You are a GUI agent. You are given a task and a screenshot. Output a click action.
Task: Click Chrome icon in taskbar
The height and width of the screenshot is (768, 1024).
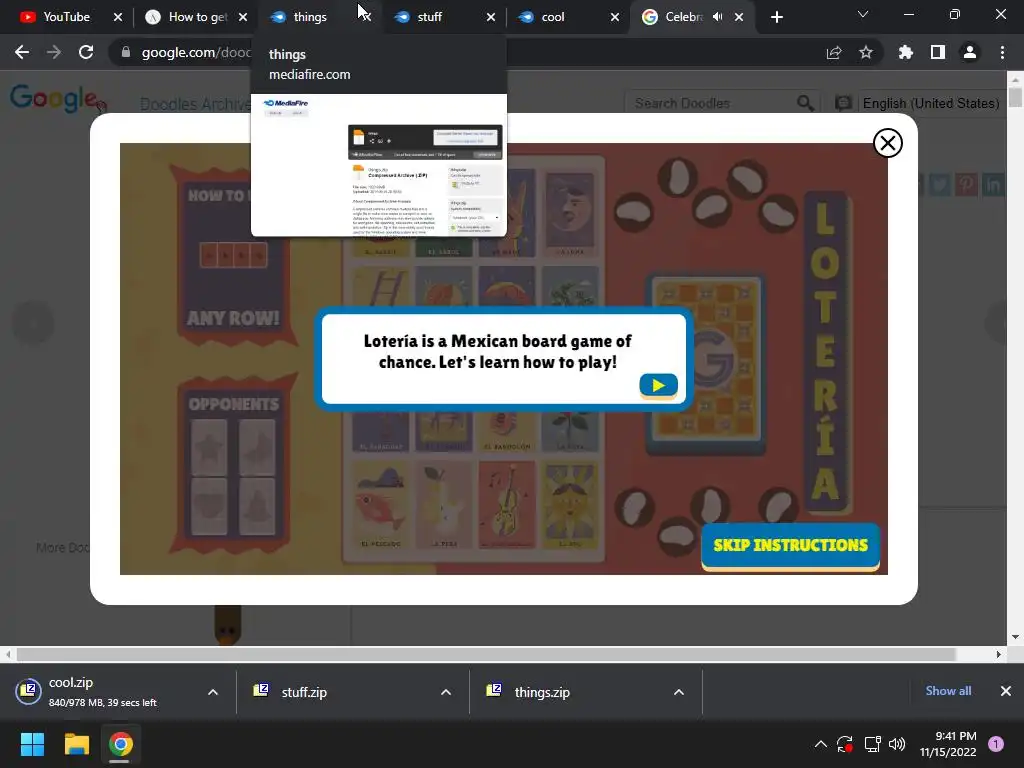click(120, 744)
